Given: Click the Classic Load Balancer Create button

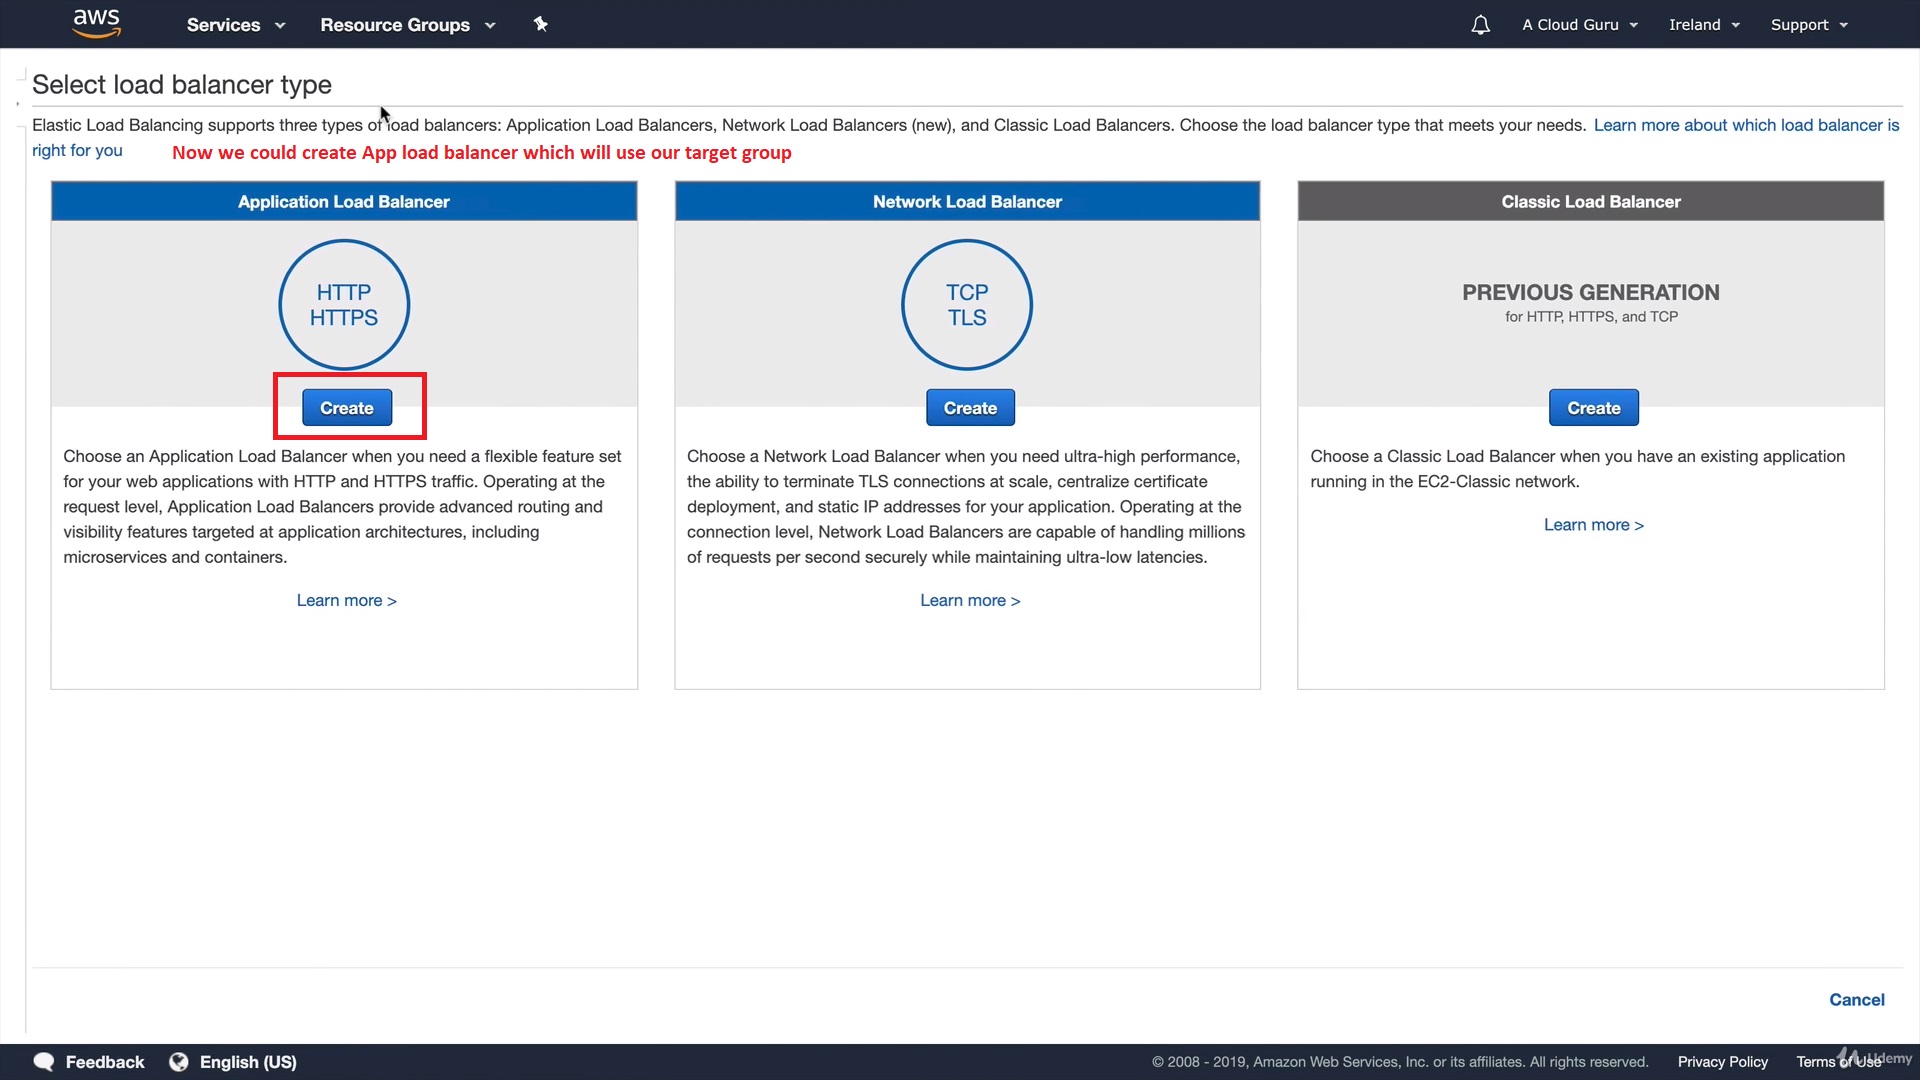Looking at the screenshot, I should coord(1593,407).
